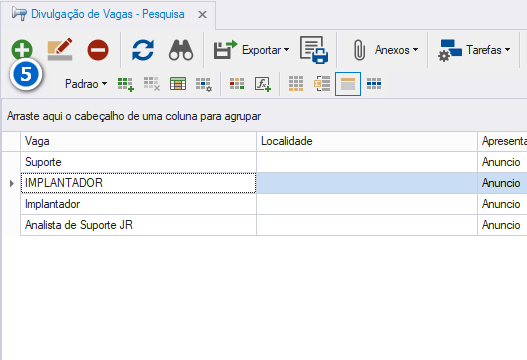
Task: Click the row indicator arrow beside IMPLANTADOR
Action: click(11, 183)
